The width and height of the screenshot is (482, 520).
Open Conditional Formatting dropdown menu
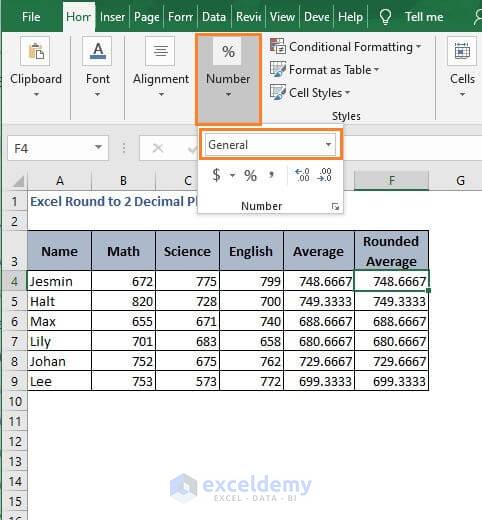[x=418, y=46]
